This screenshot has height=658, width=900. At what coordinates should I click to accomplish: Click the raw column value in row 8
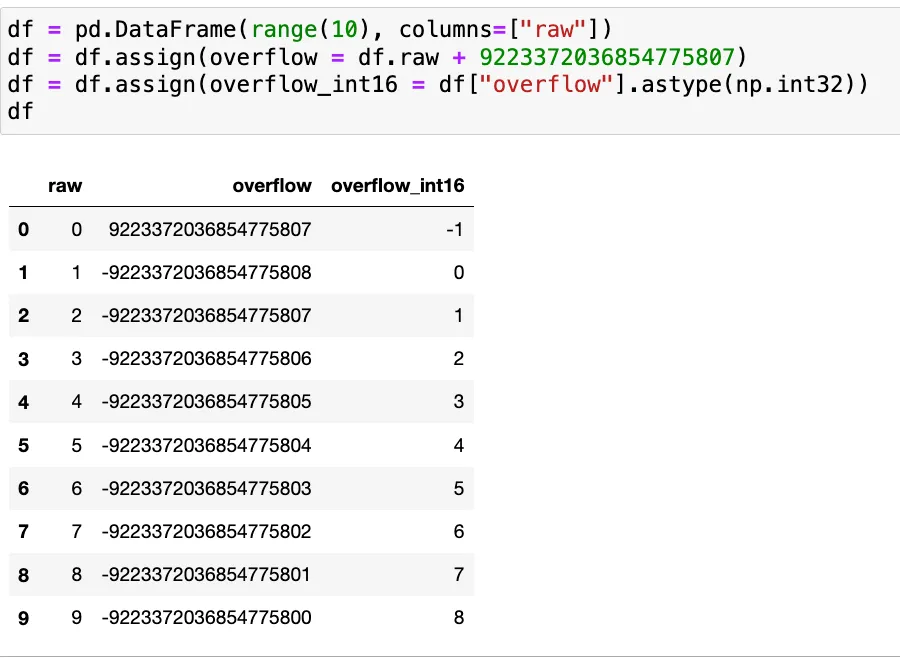[76, 575]
